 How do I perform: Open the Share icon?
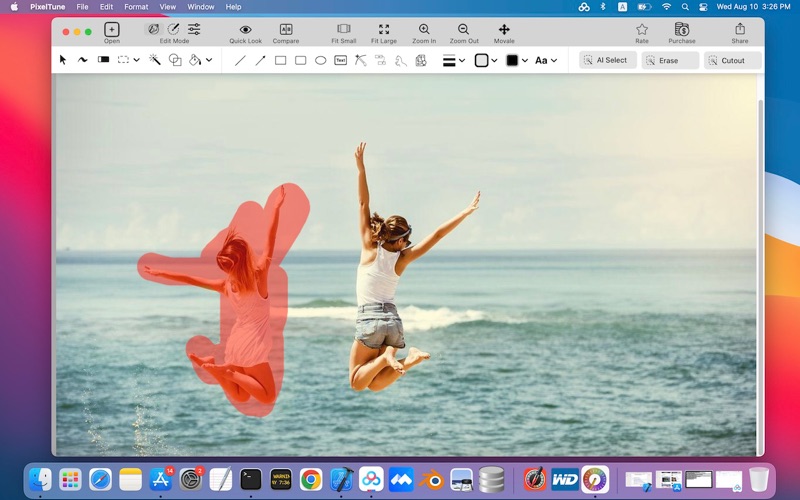pos(740,30)
